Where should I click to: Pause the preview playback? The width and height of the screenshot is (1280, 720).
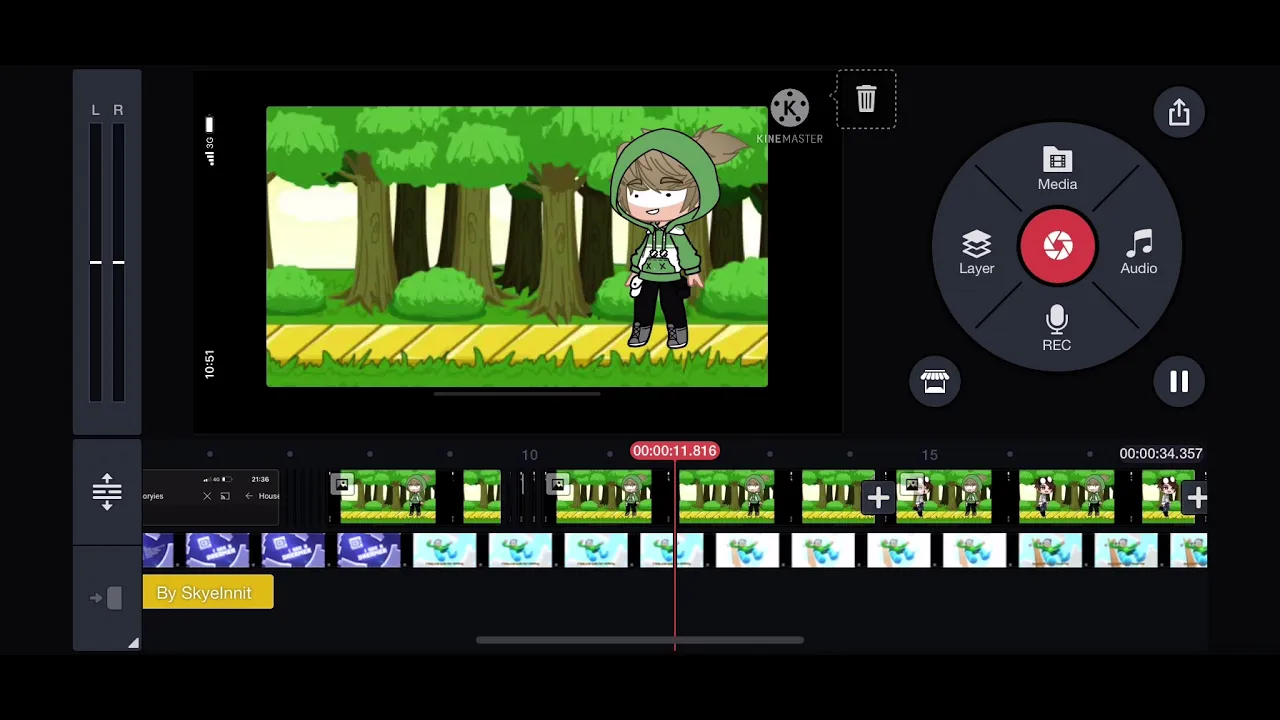click(x=1179, y=381)
